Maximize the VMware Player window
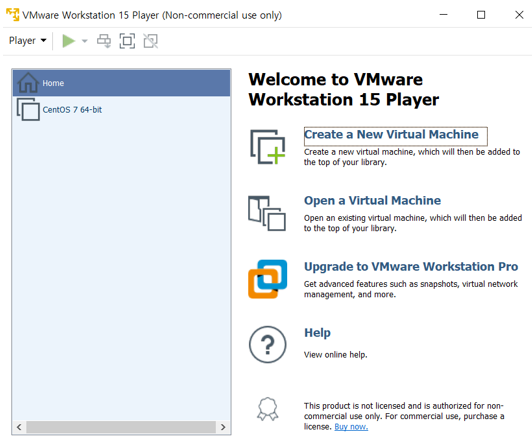 point(481,15)
